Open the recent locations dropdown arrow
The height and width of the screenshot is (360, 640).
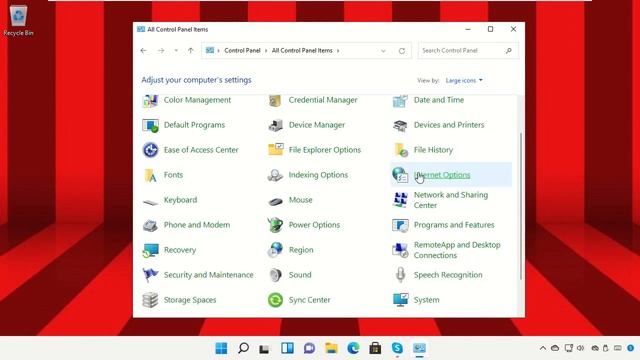click(176, 51)
